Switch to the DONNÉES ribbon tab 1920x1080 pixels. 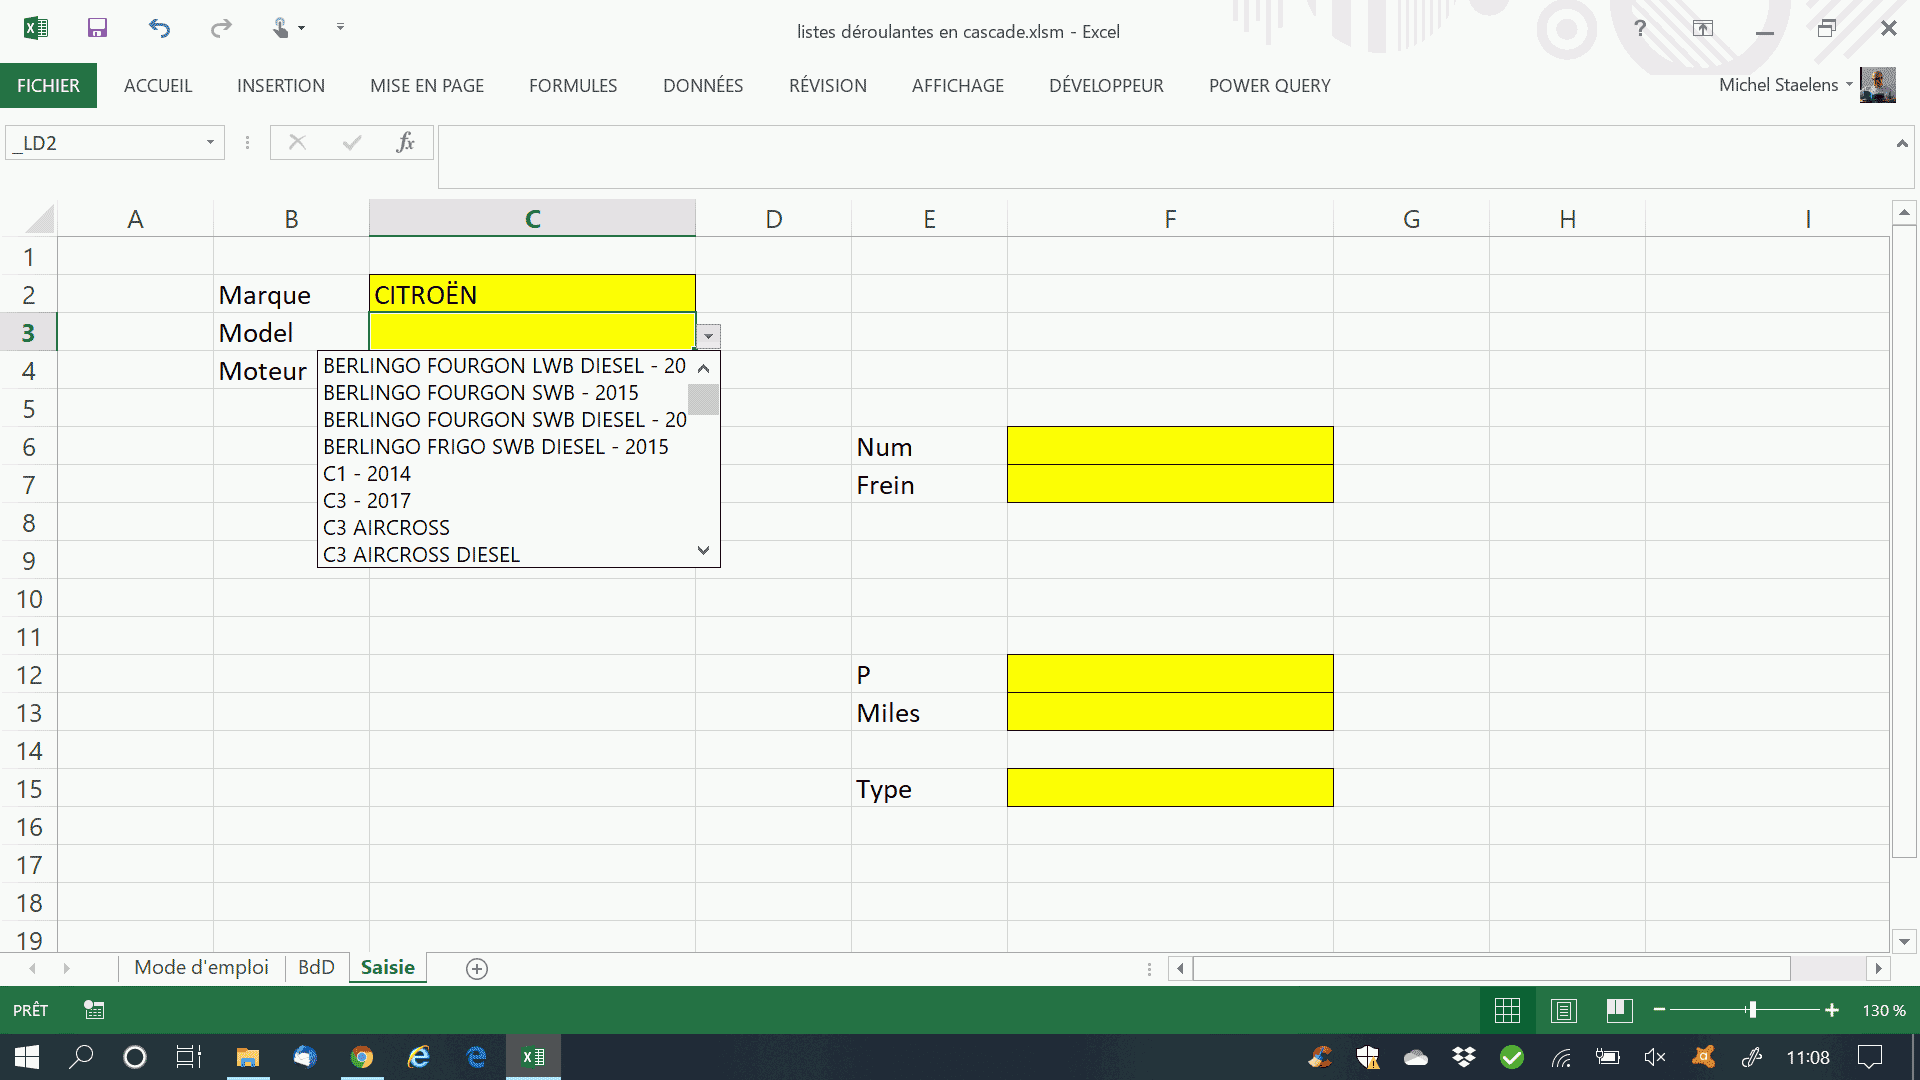703,85
